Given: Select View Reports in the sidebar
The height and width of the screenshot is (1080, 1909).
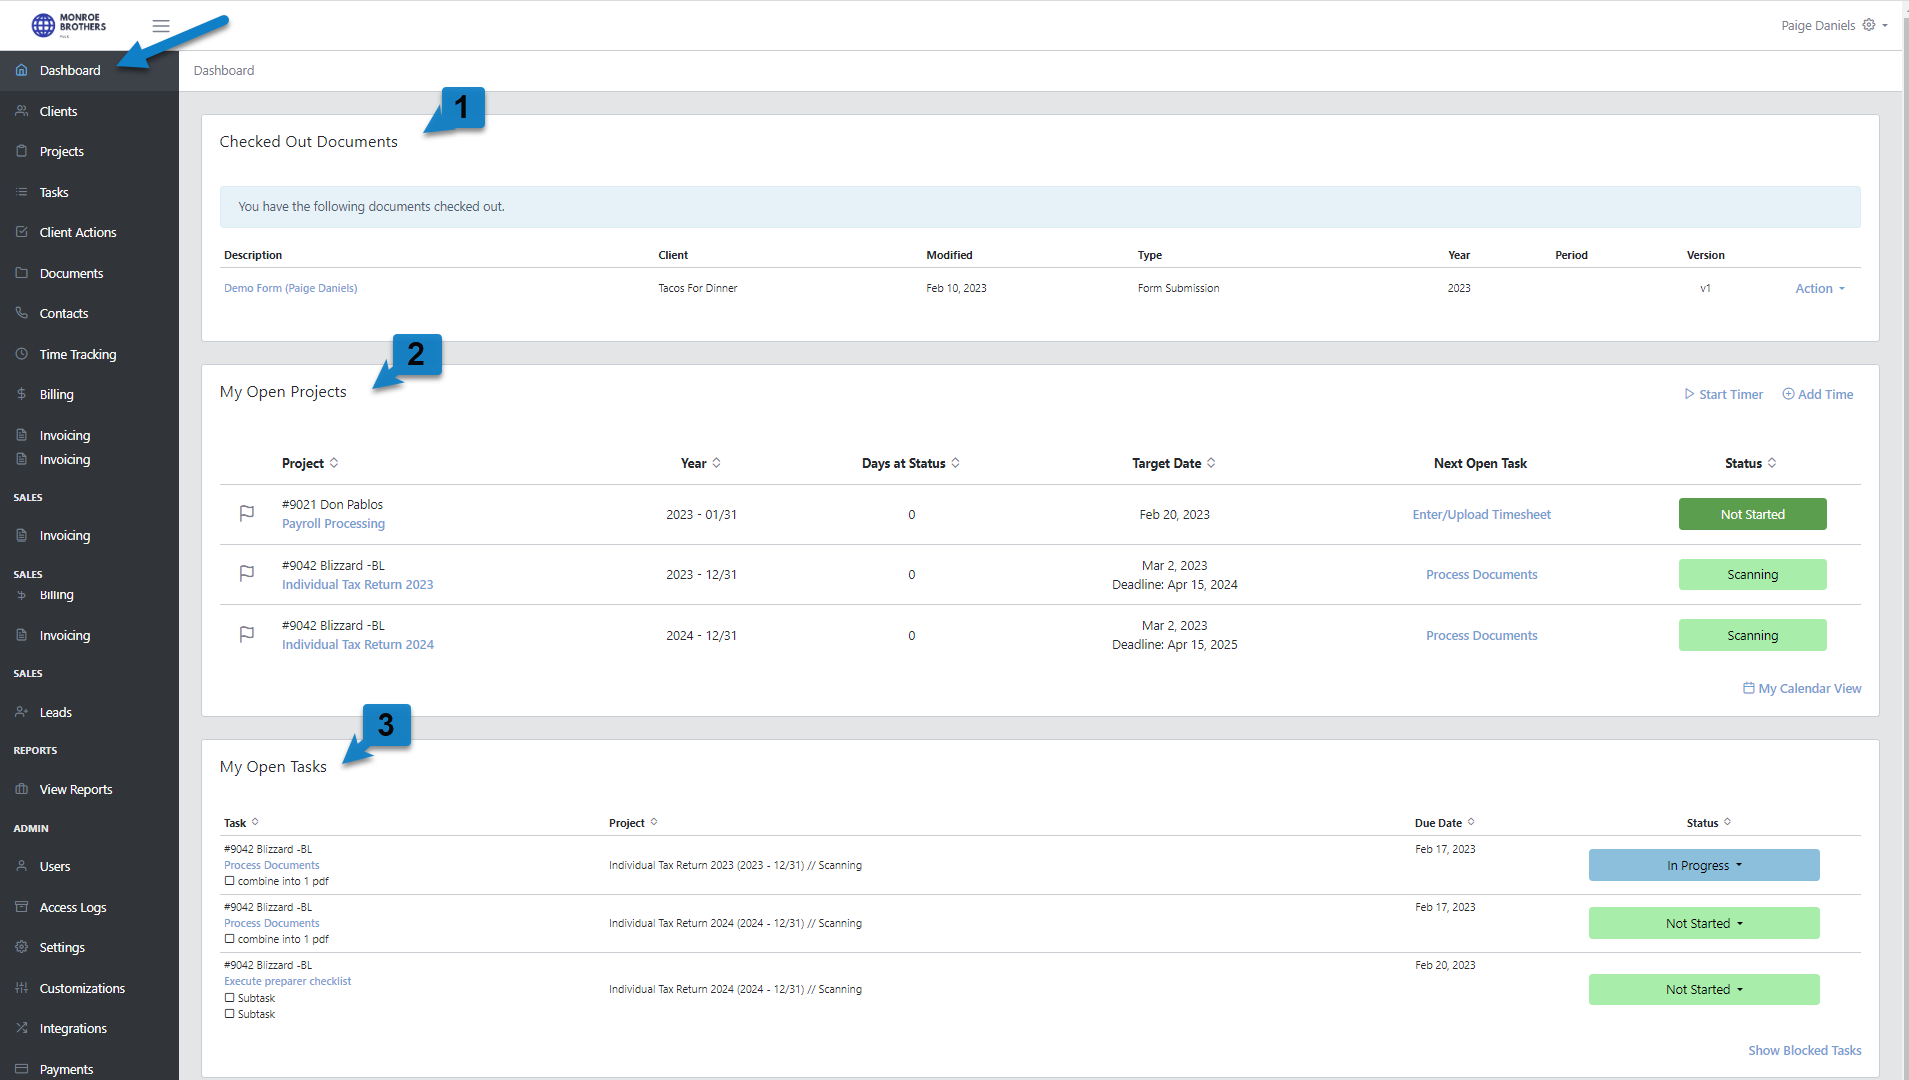Looking at the screenshot, I should click(75, 789).
